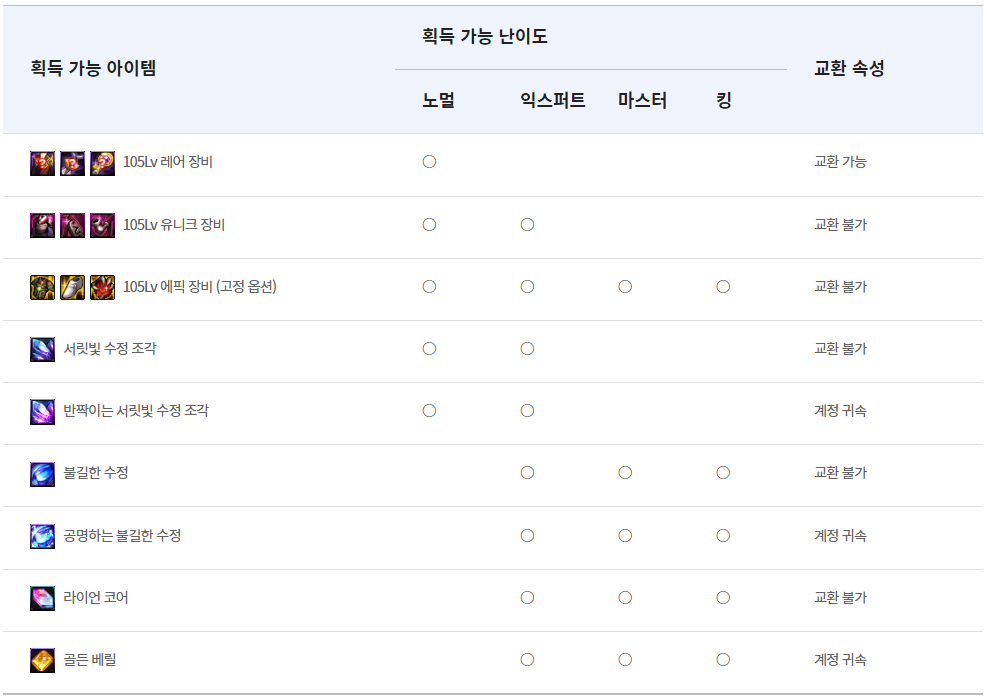Select the coat icon in 105Lv 유니크 장비 row
Viewport: 987px width, 699px height.
click(x=42, y=225)
